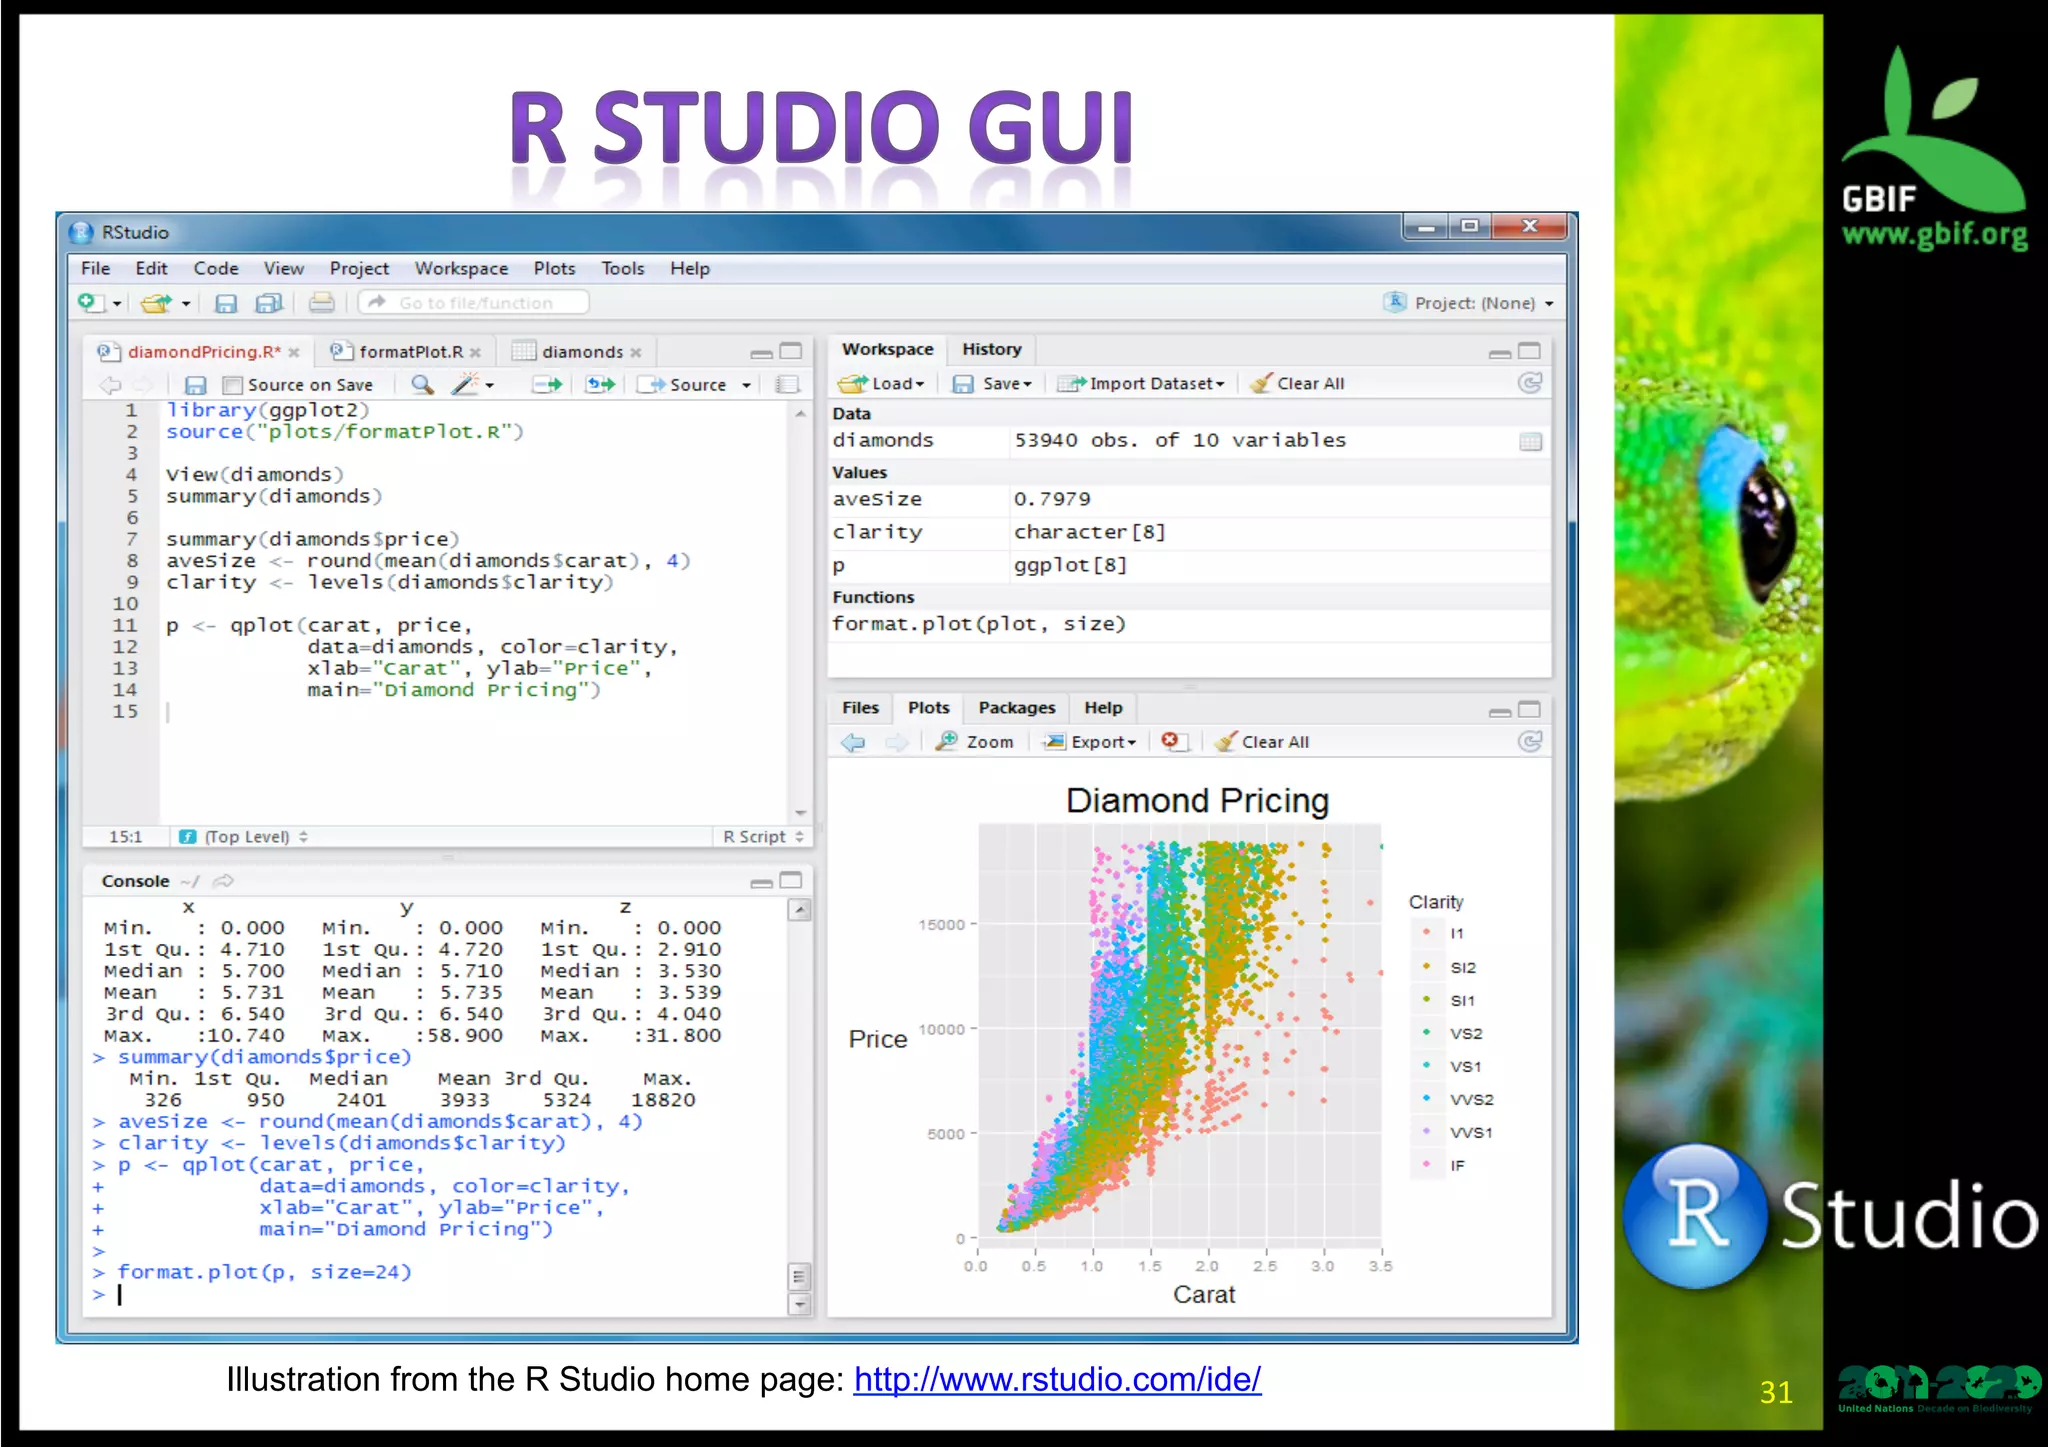The height and width of the screenshot is (1447, 2048).
Task: Open the Code menu
Action: click(216, 268)
